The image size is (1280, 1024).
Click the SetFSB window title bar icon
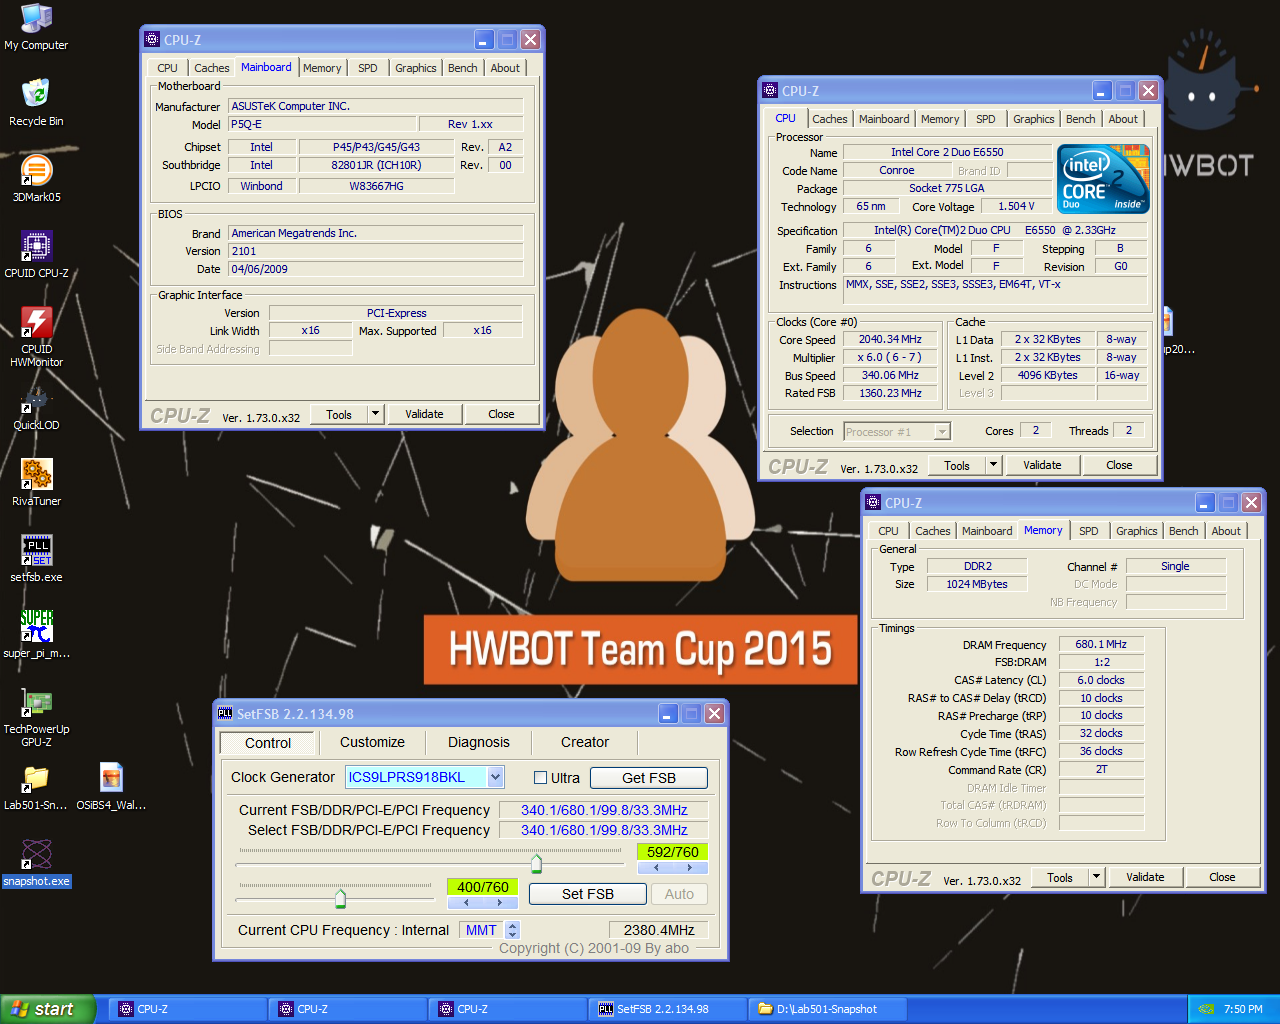pyautogui.click(x=225, y=713)
